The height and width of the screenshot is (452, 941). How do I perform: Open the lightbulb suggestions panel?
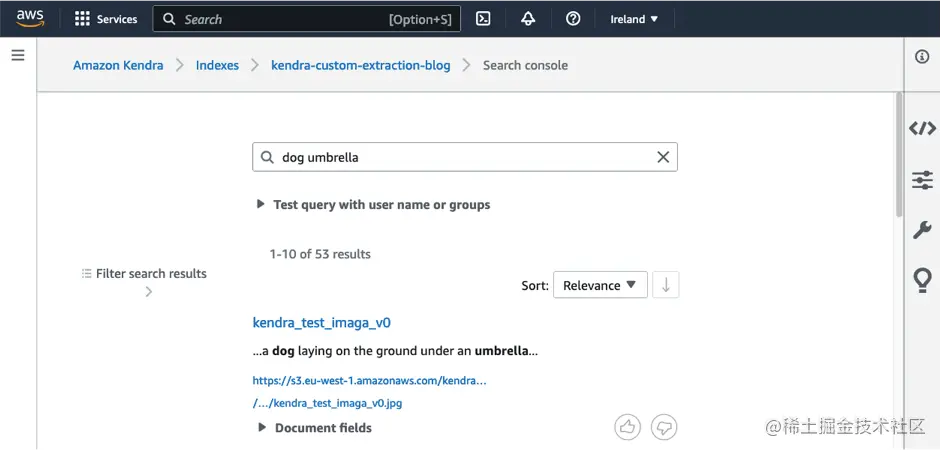922,281
